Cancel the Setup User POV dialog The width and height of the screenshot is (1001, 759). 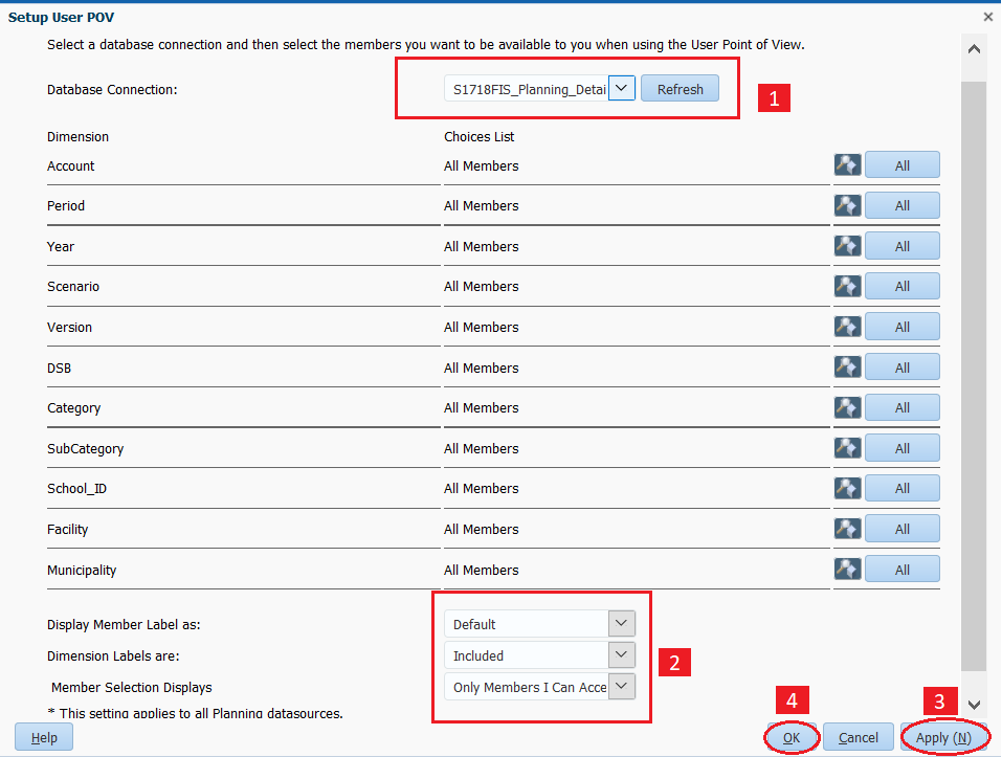pos(858,738)
